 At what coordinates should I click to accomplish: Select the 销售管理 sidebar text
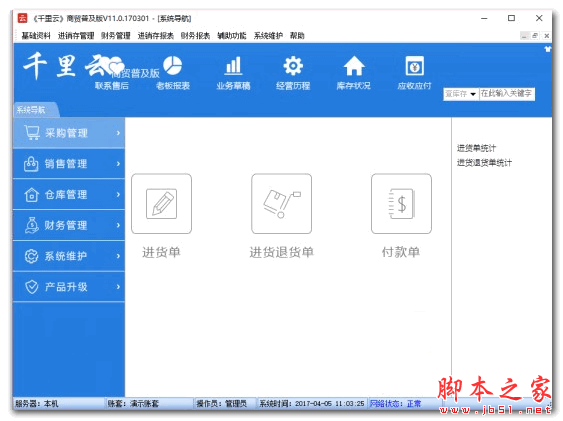[66, 164]
